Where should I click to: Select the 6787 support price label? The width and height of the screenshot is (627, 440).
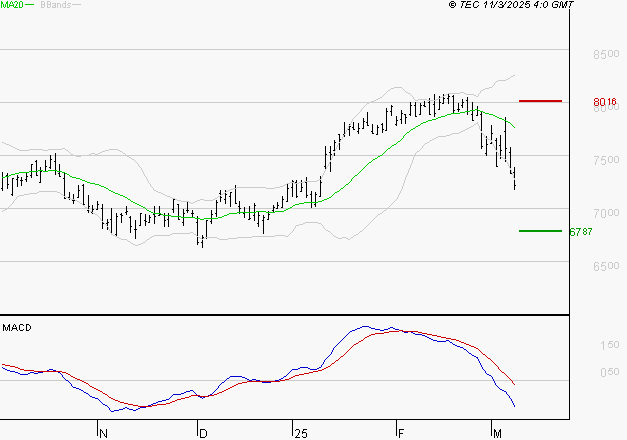point(581,232)
